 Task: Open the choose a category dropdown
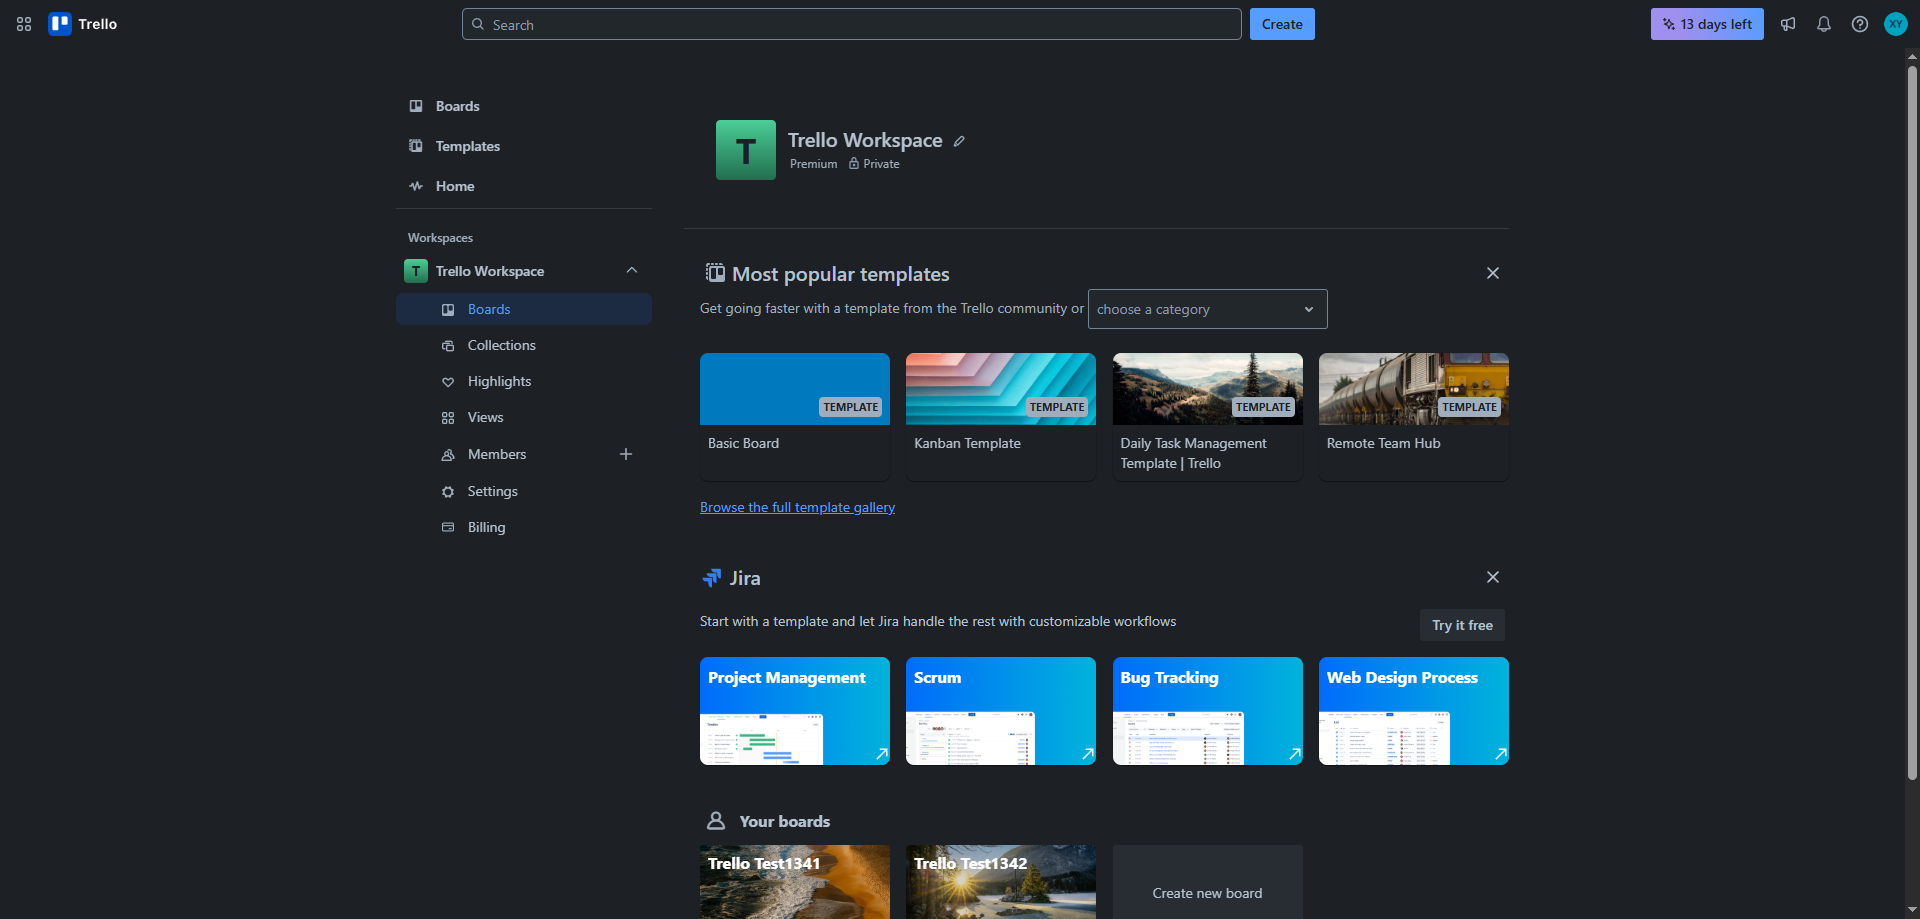tap(1208, 309)
